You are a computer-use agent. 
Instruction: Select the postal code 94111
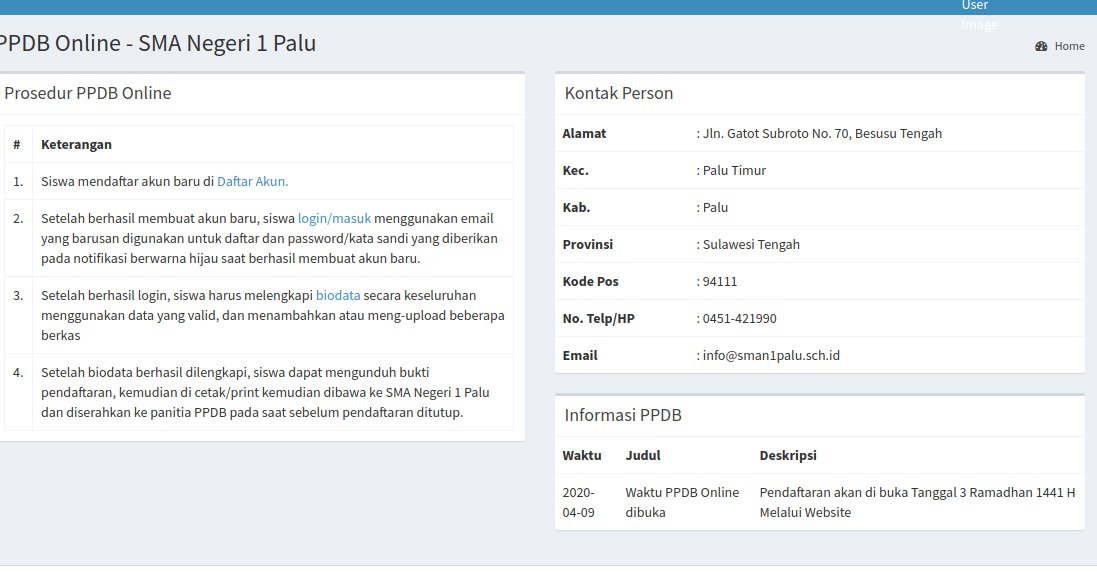click(720, 282)
